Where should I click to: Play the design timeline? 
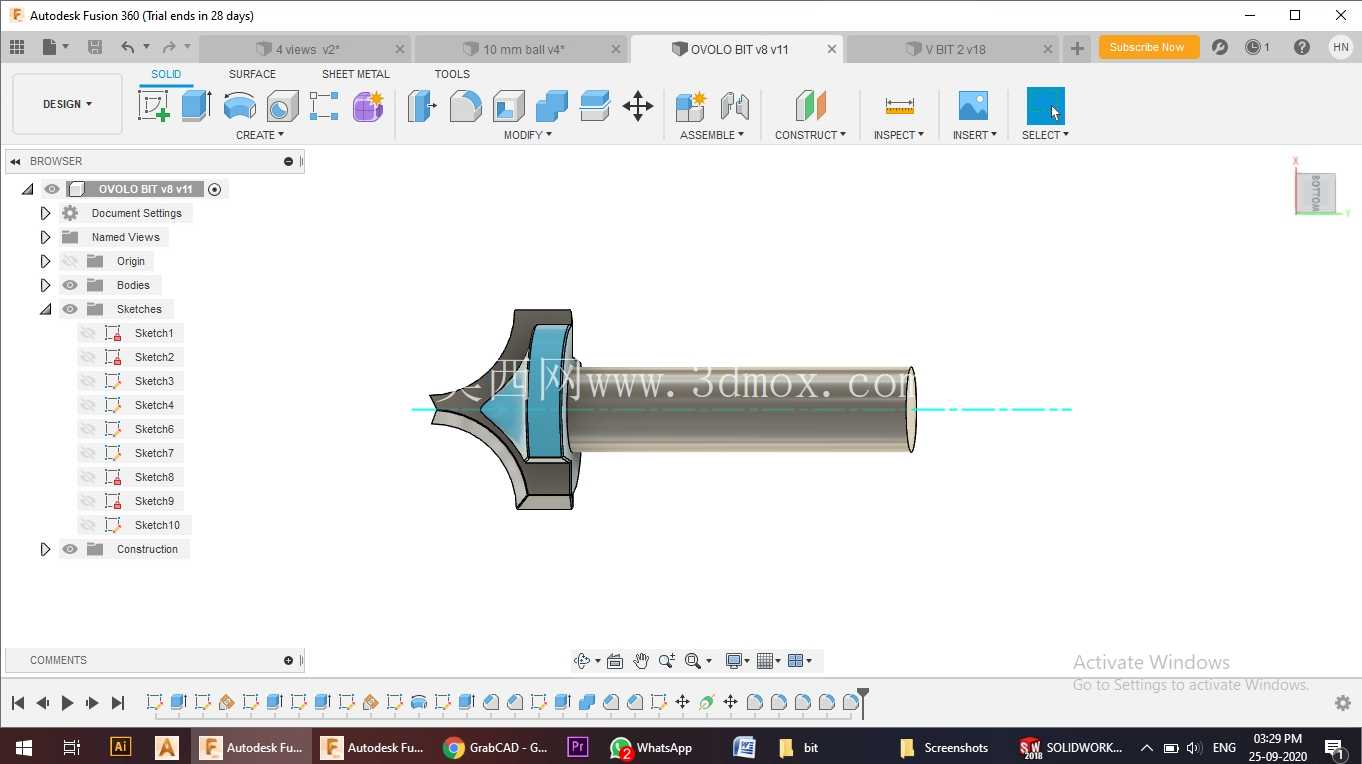coord(67,703)
